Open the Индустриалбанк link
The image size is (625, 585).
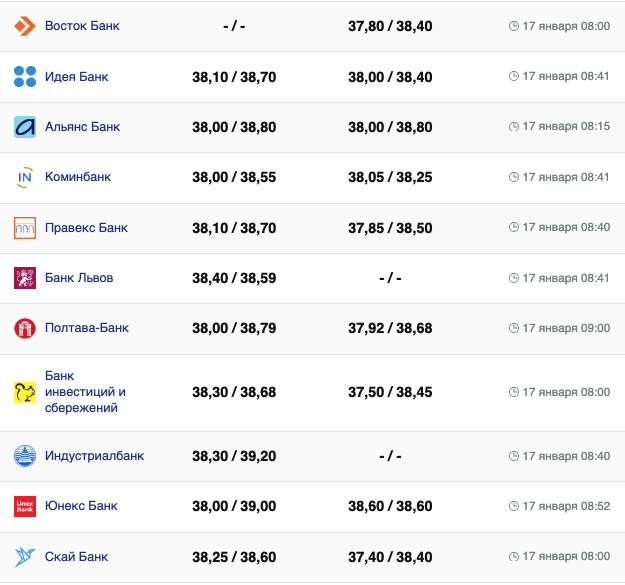click(x=94, y=456)
